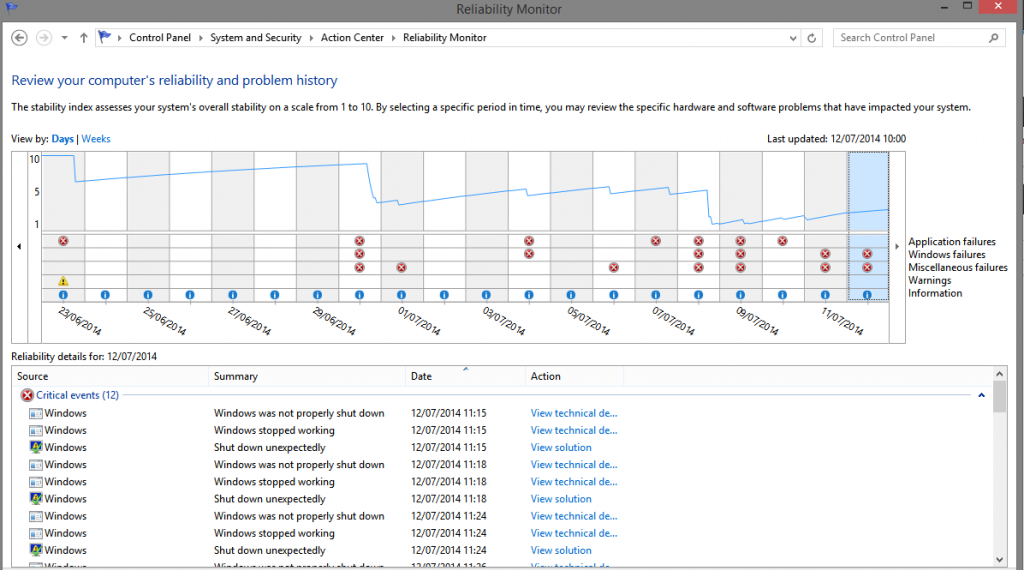View solution for 11:24 Shut down unexpectedly
This screenshot has width=1024, height=570.
coord(561,550)
